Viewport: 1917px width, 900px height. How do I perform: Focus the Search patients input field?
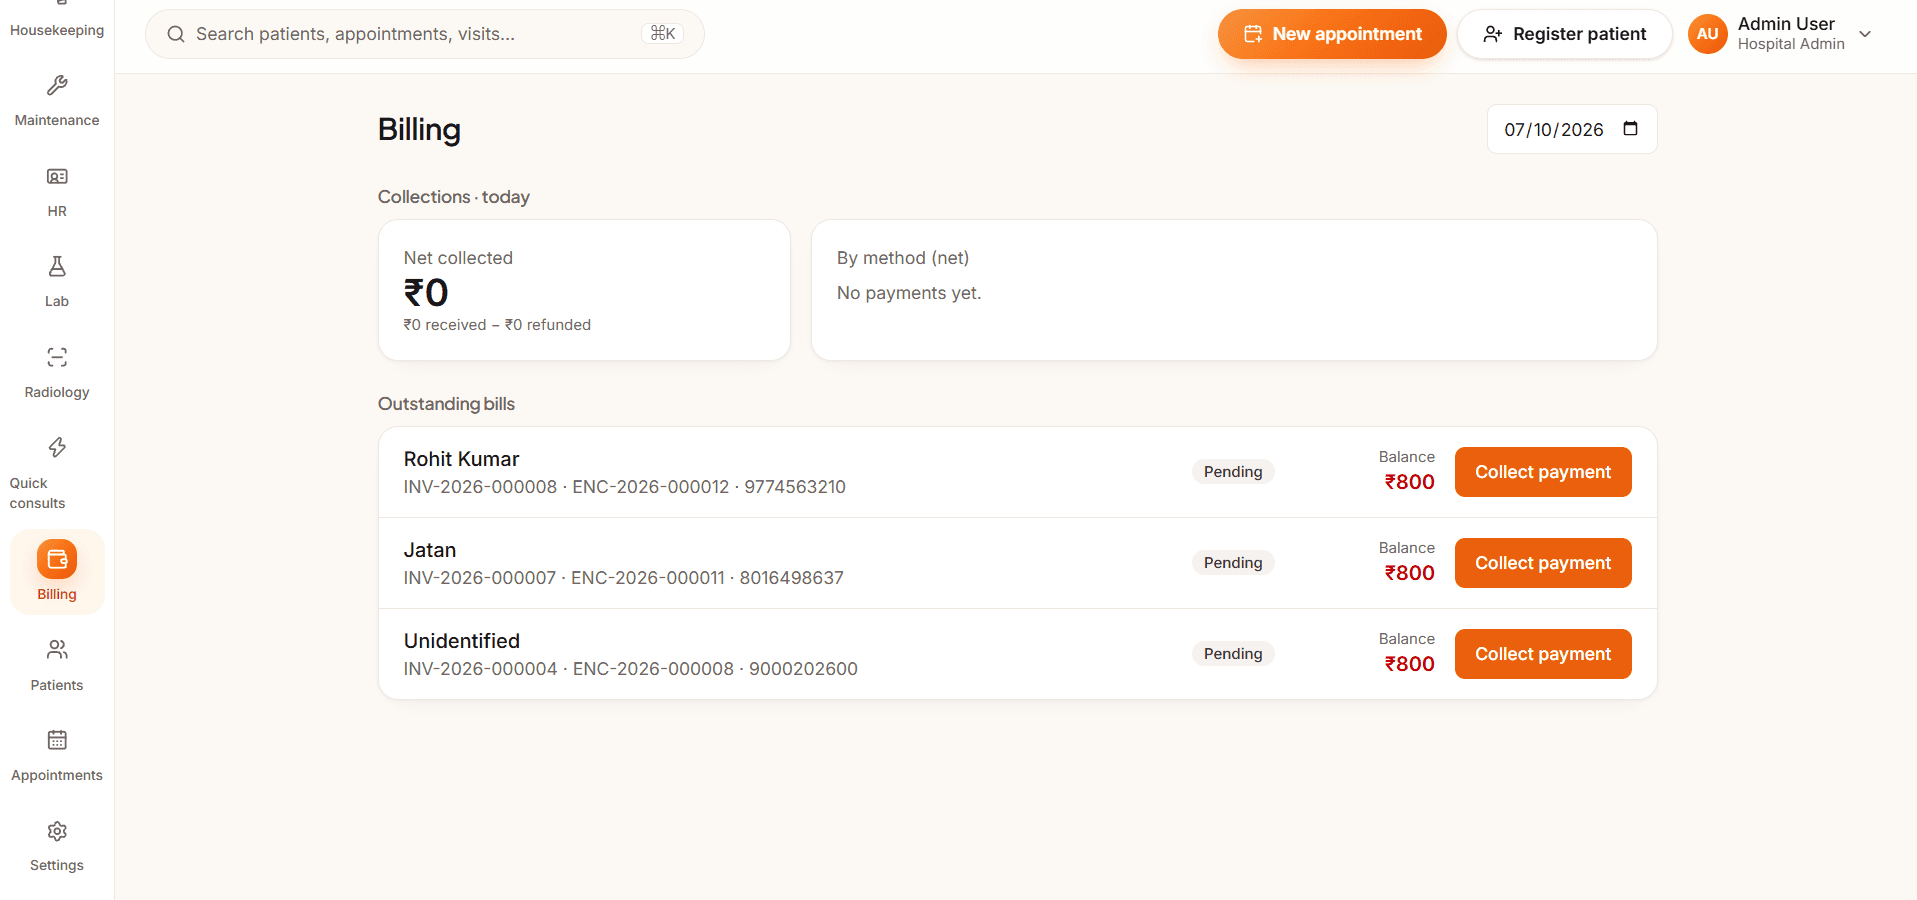click(425, 34)
